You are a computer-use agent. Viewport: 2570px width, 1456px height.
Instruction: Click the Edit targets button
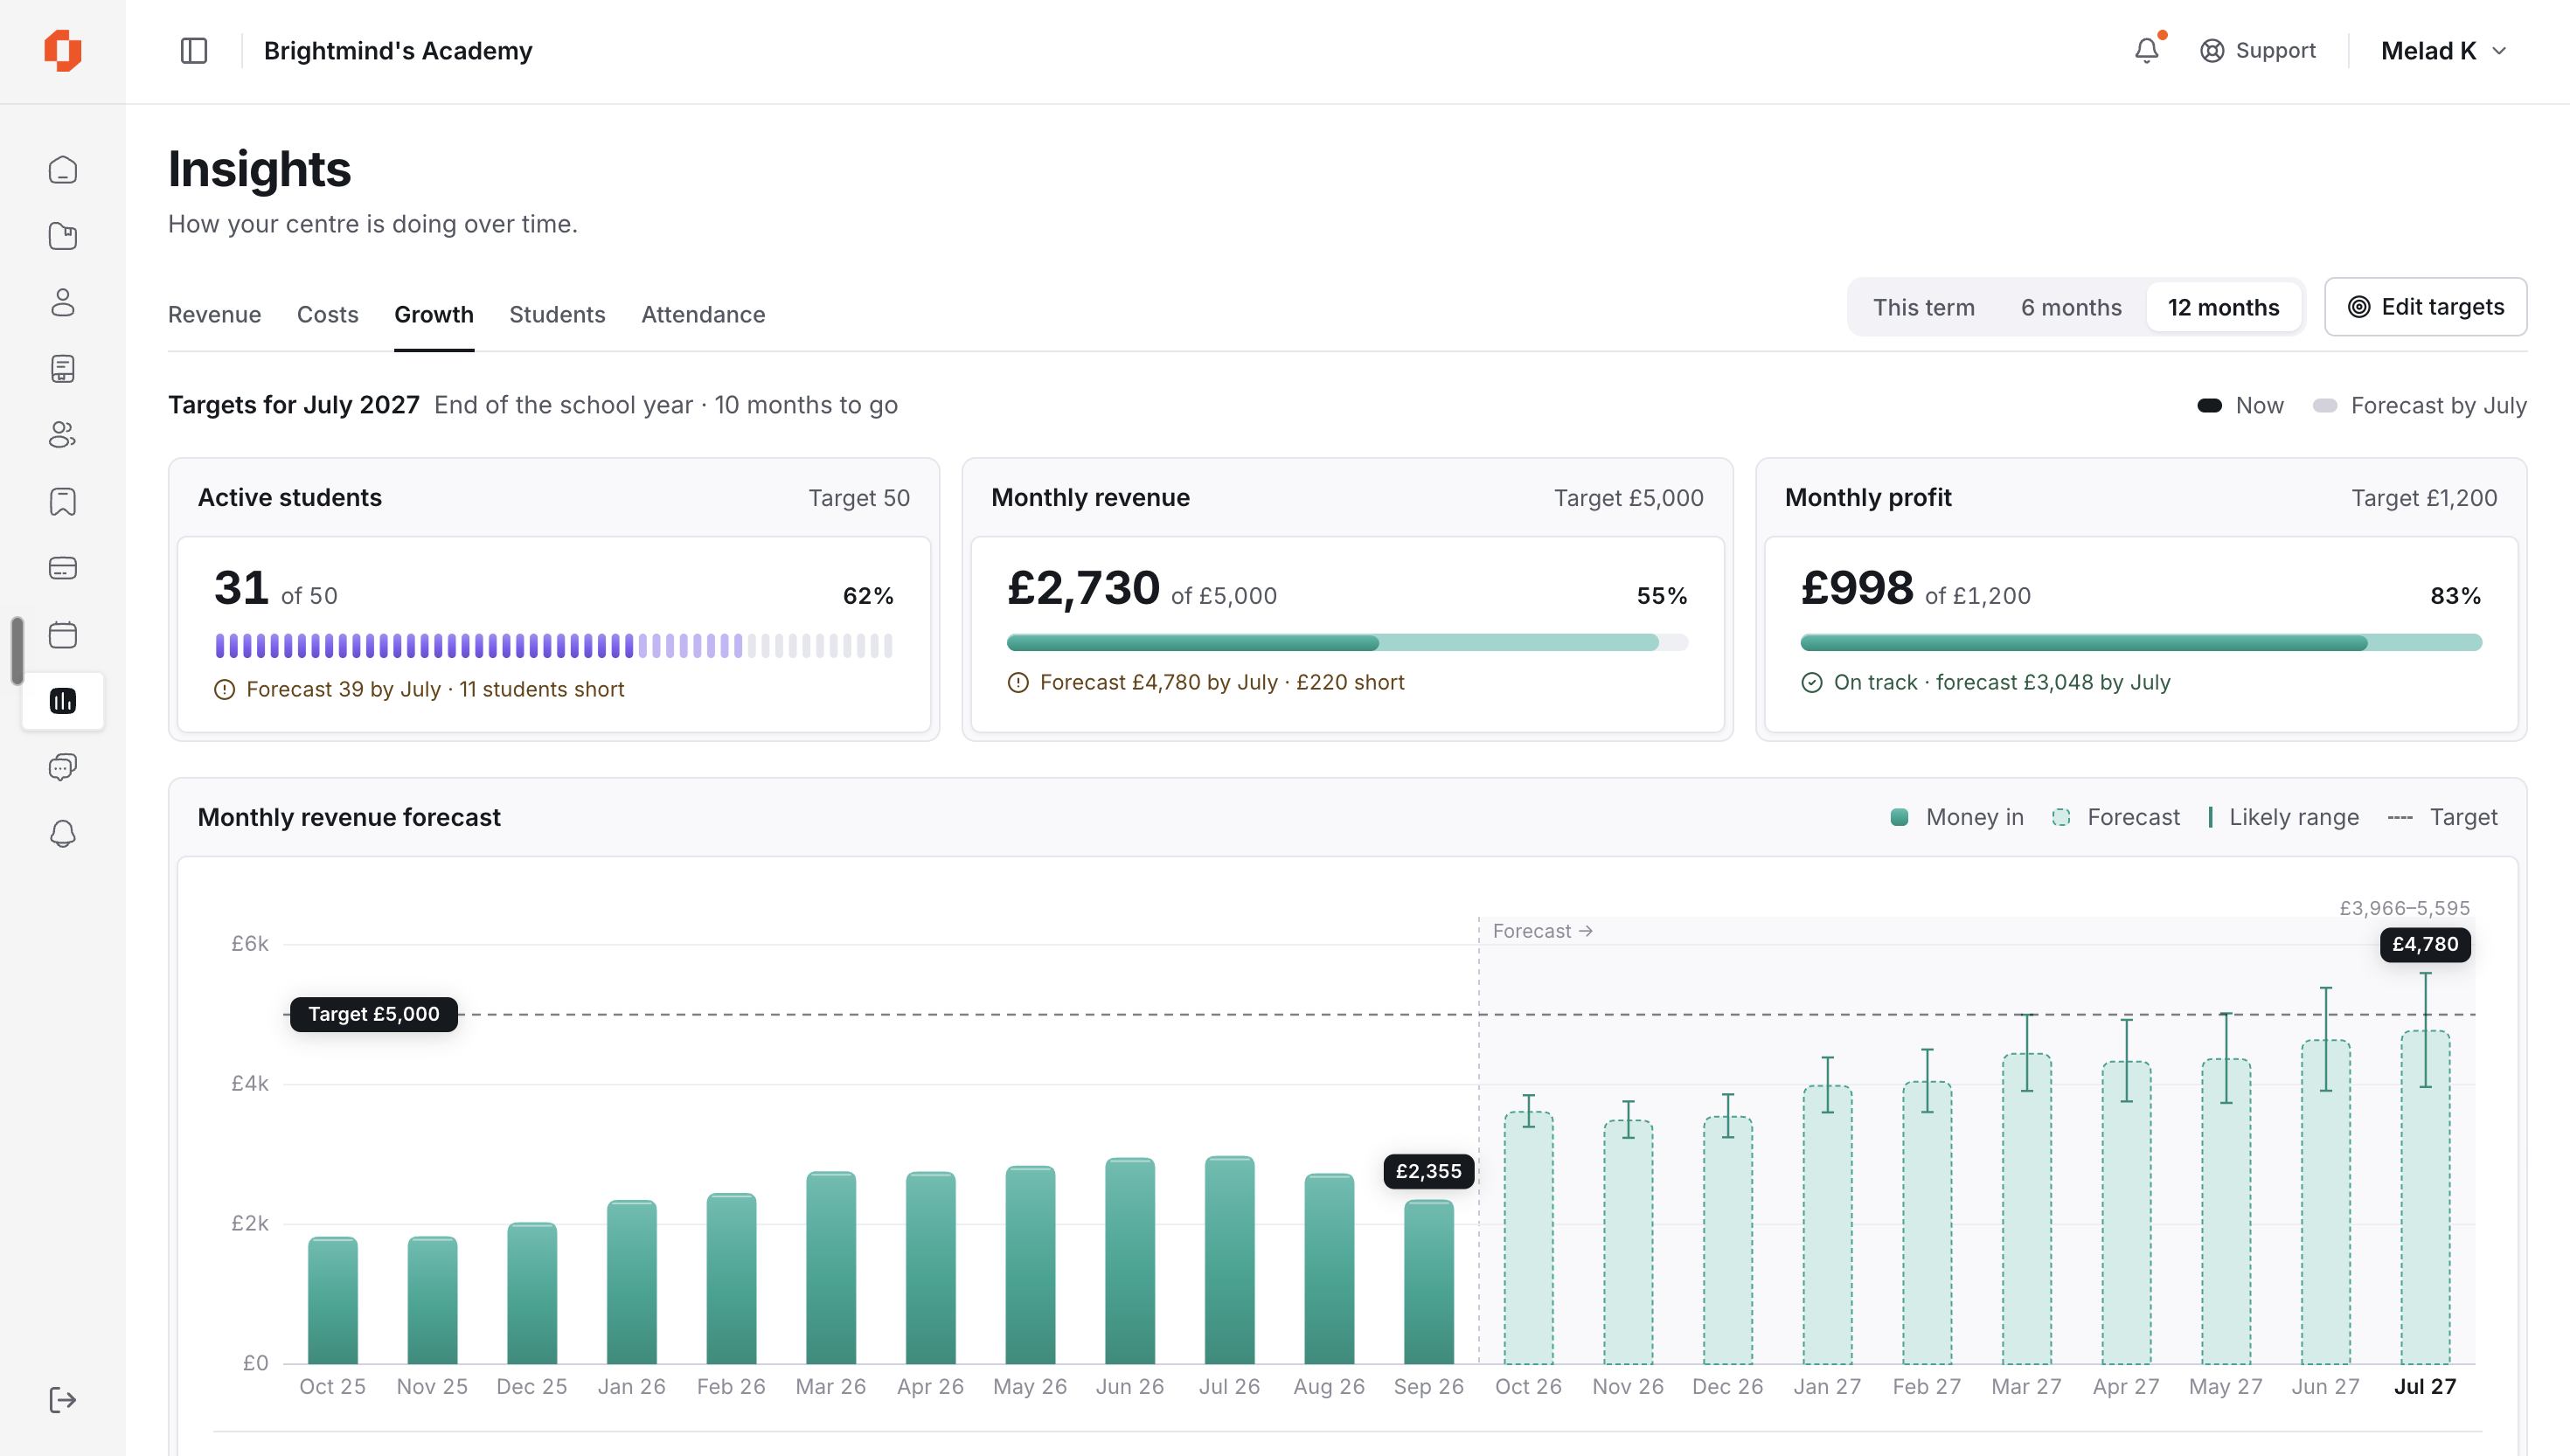2425,307
